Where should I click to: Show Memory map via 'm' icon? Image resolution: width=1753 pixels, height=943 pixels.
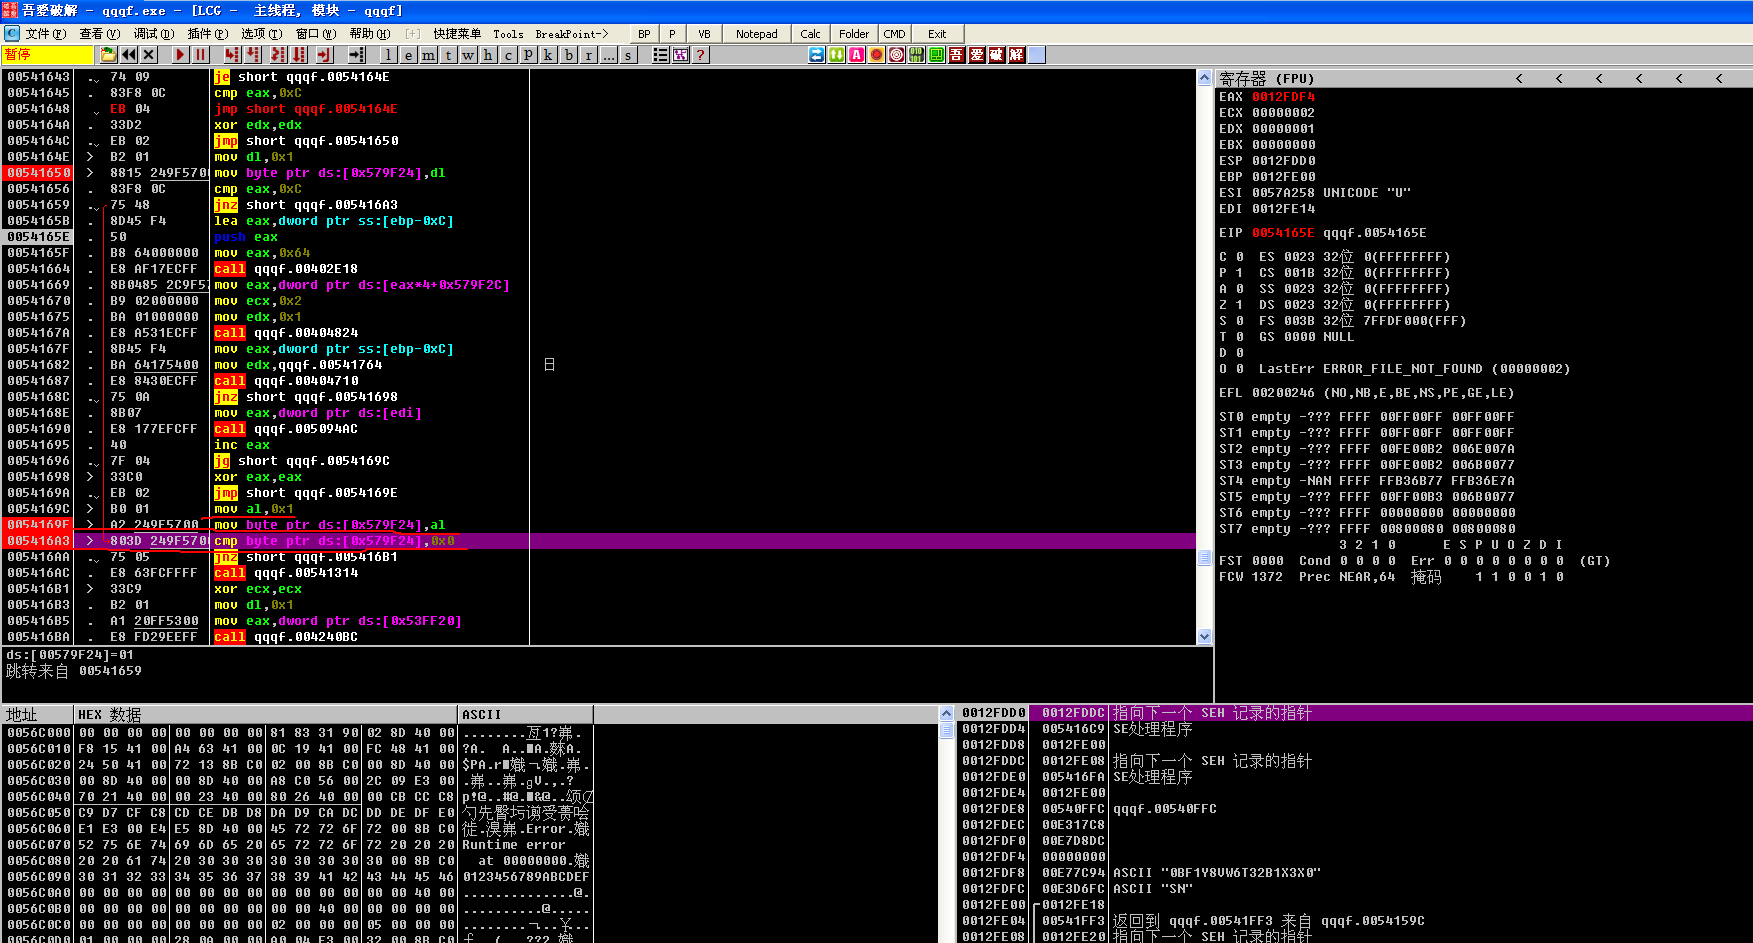[428, 55]
